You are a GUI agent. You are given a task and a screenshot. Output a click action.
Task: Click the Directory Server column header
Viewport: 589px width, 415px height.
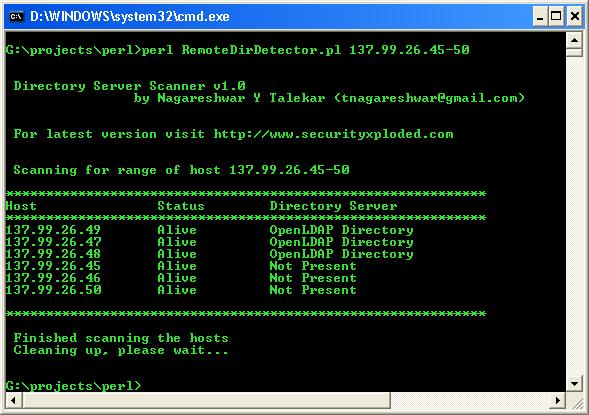333,206
